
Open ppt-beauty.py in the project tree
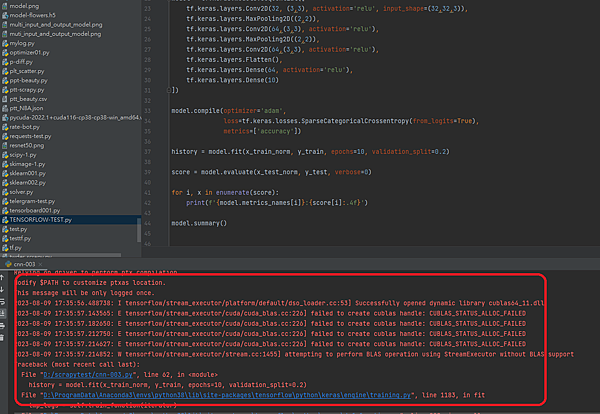(x=29, y=80)
